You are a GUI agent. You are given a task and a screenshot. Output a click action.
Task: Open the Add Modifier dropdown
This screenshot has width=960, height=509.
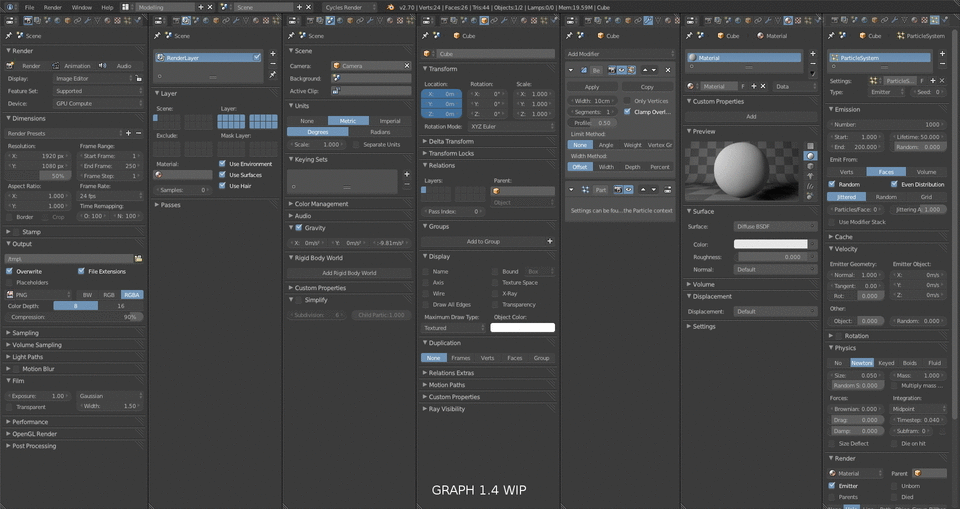pos(620,54)
